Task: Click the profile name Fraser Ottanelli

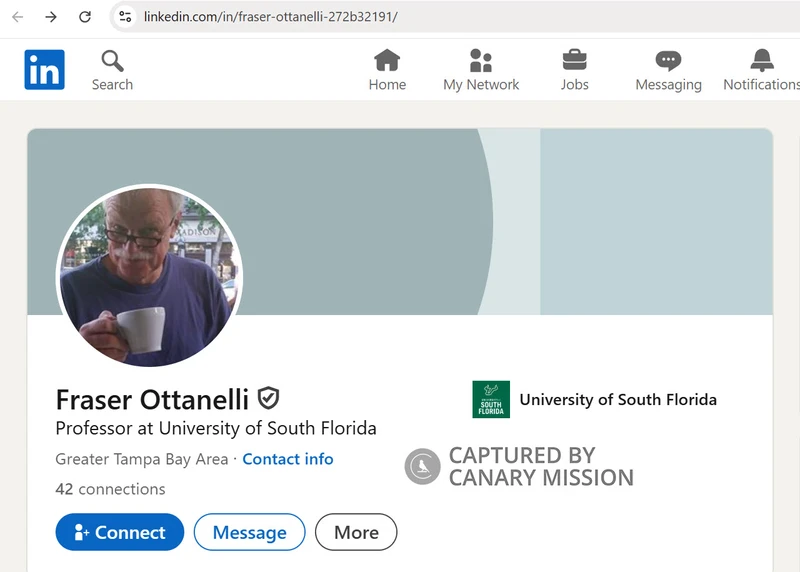Action: click(x=152, y=400)
